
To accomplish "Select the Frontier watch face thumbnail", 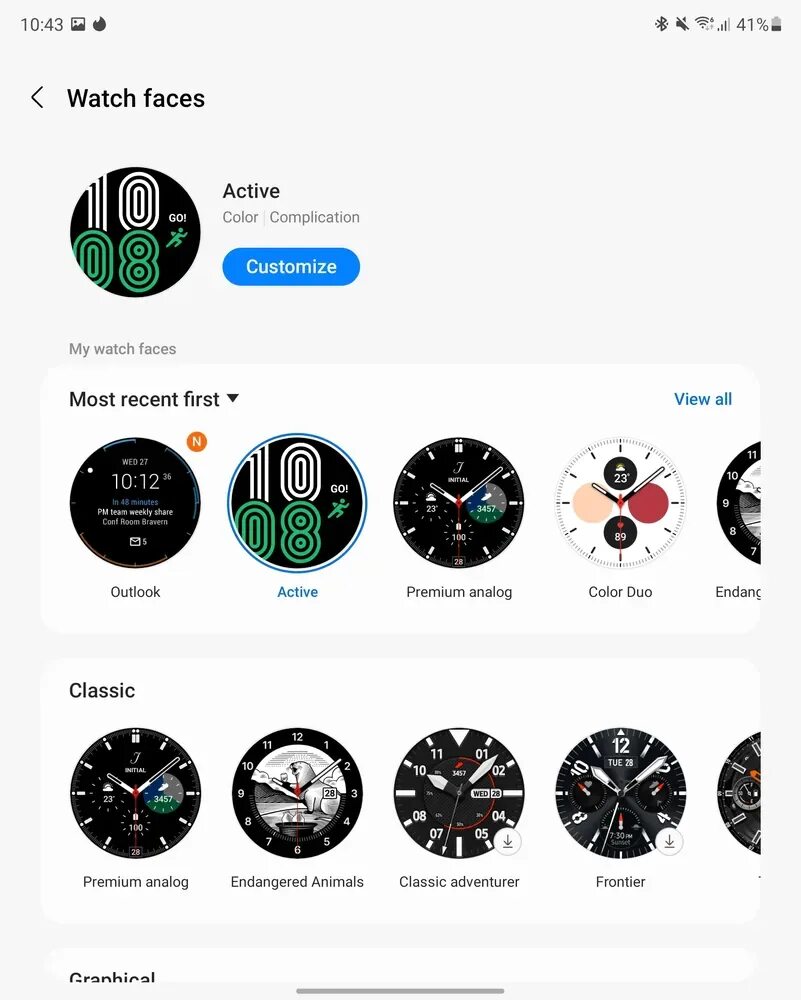I will (x=621, y=793).
